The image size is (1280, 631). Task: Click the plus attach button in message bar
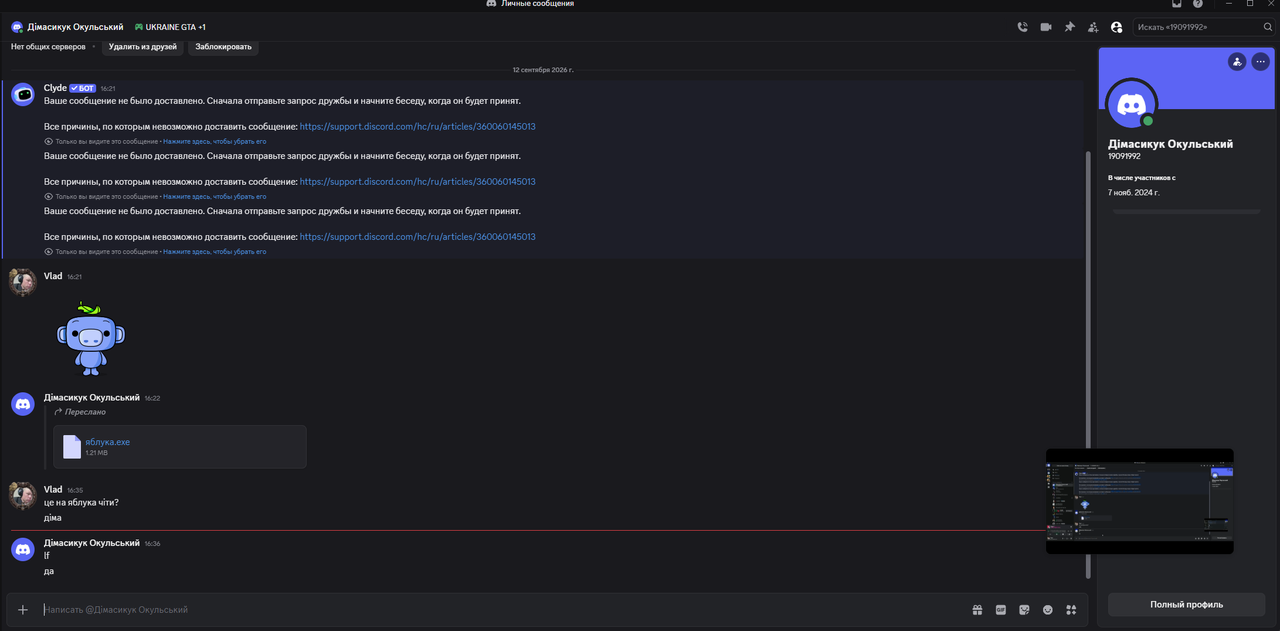click(x=23, y=609)
